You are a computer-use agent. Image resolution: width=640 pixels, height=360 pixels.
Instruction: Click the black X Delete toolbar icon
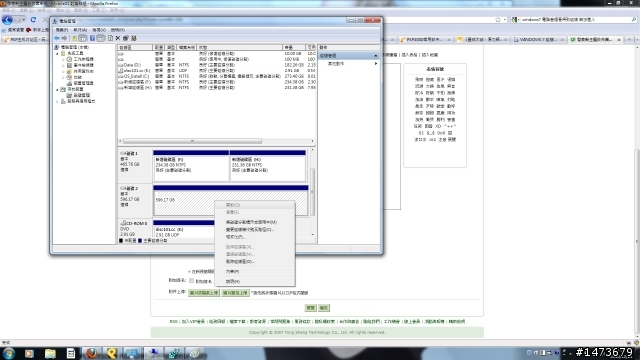coord(118,38)
